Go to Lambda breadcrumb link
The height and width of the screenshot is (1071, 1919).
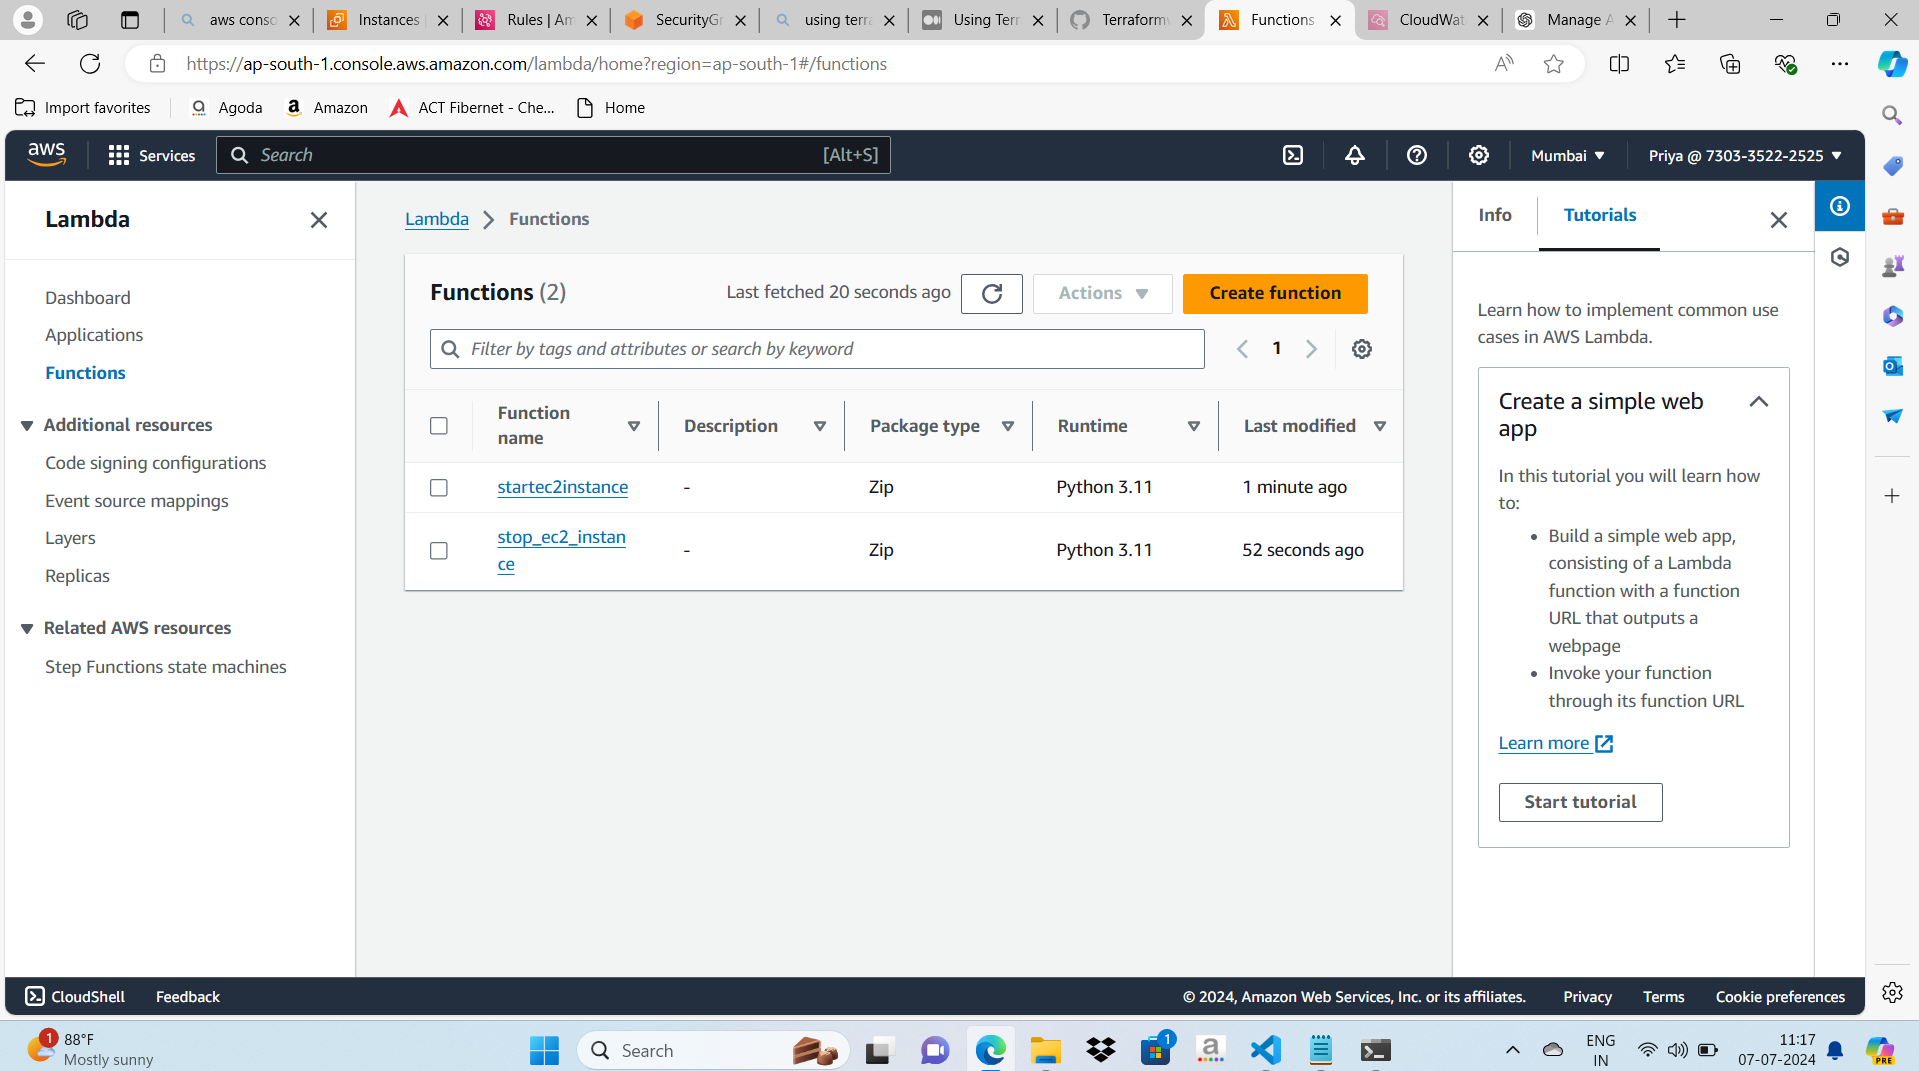coord(437,219)
